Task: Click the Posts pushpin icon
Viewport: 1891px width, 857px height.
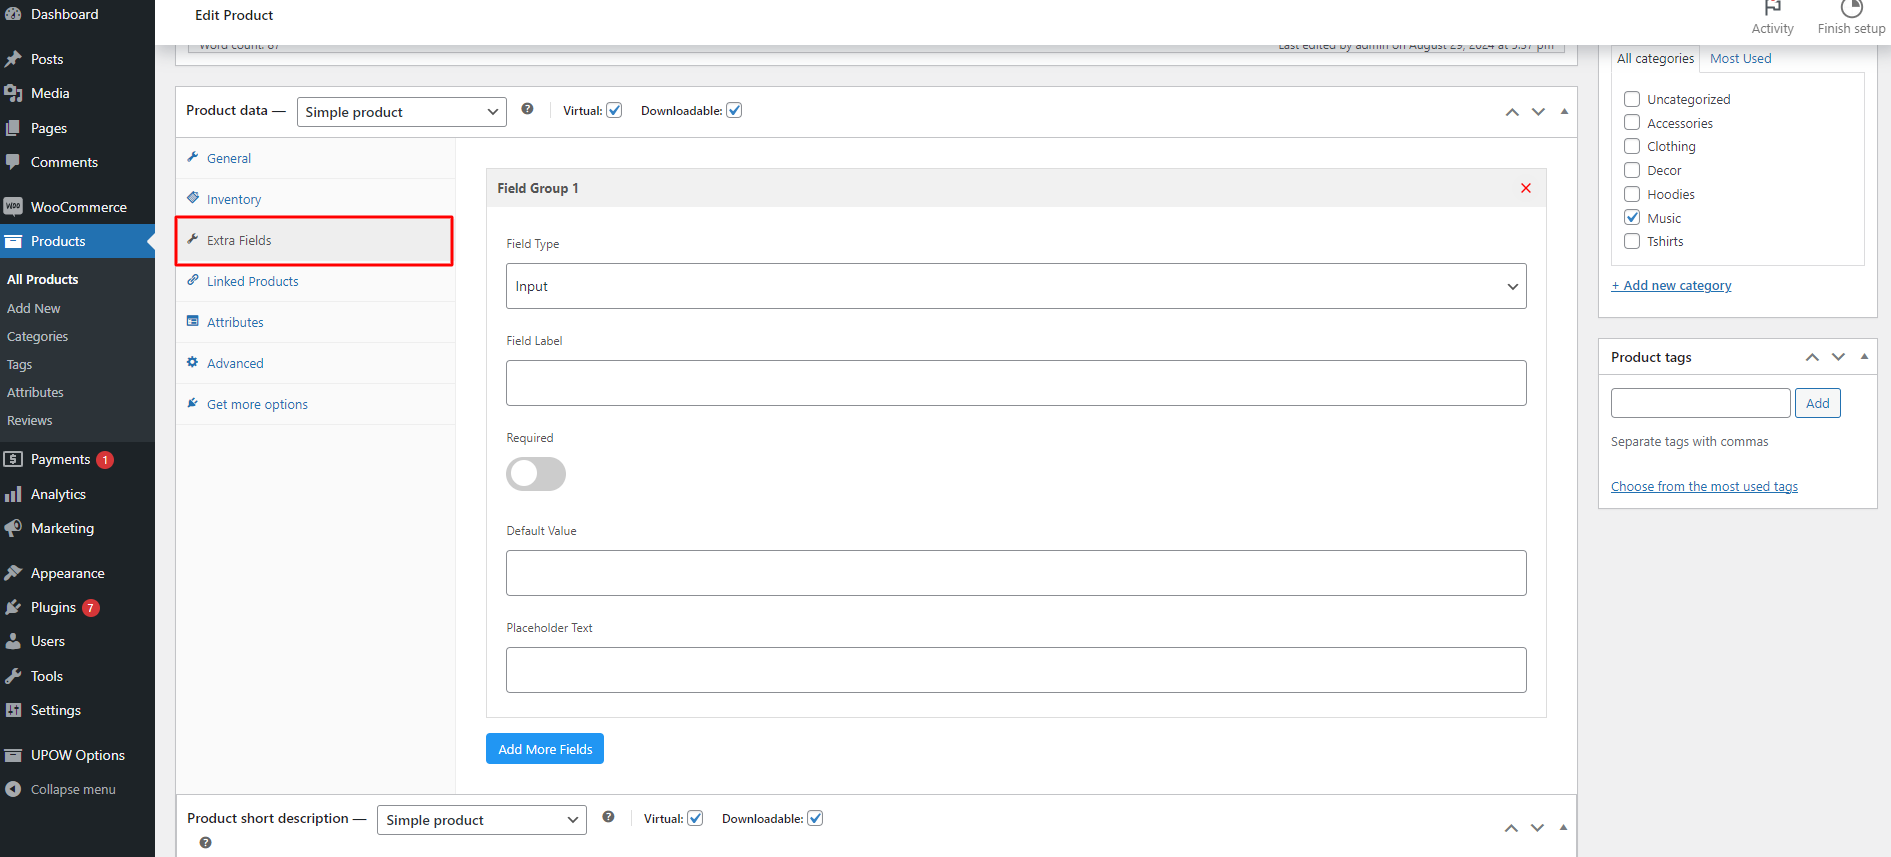Action: coord(13,59)
